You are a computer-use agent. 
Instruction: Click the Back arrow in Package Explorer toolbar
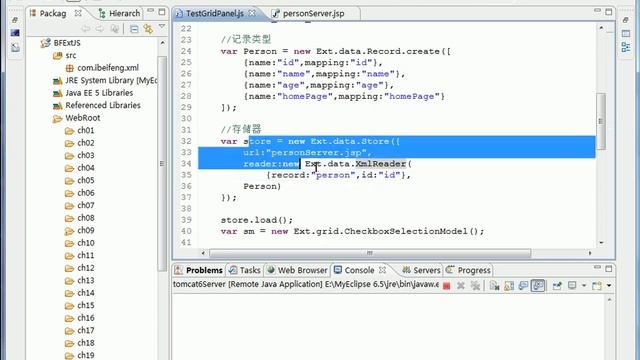click(x=86, y=29)
